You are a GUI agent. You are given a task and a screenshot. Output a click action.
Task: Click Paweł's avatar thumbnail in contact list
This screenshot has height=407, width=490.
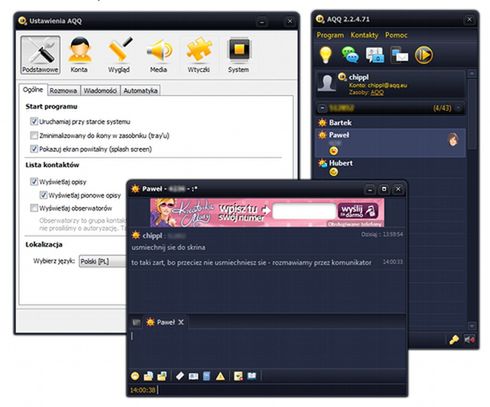453,140
